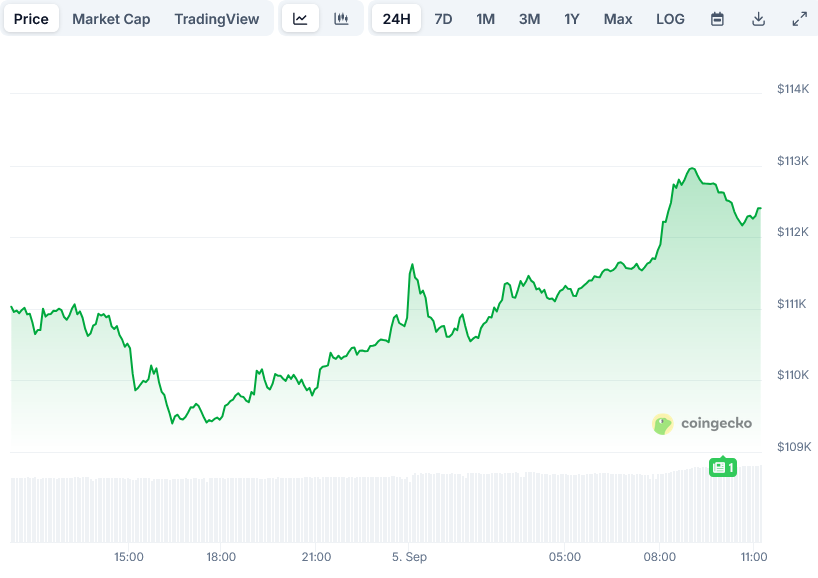The width and height of the screenshot is (818, 578).
Task: Open the news marker badge on chart
Action: point(723,467)
